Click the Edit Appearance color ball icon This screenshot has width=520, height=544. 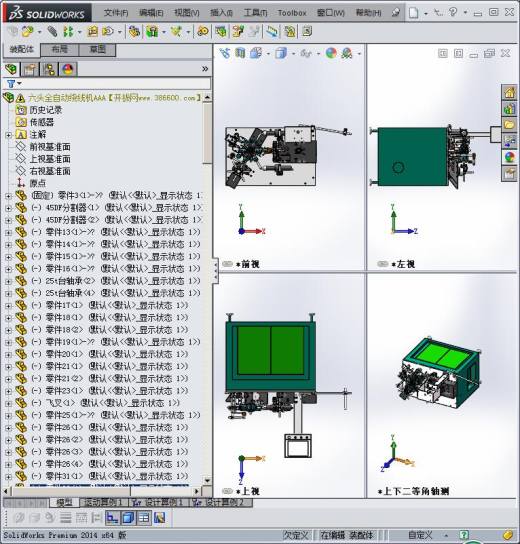[x=331, y=53]
